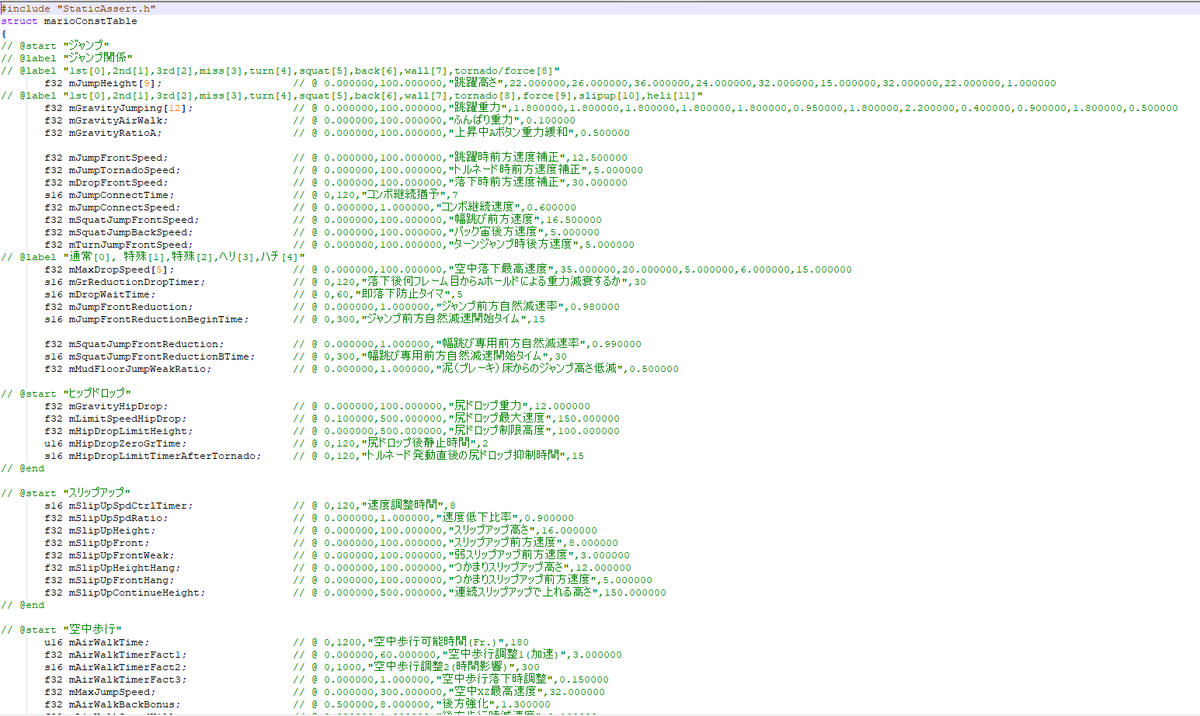Click the mSquatJumpFrontSpeed identifier
Viewport: 1200px width, 716px height.
click(131, 219)
